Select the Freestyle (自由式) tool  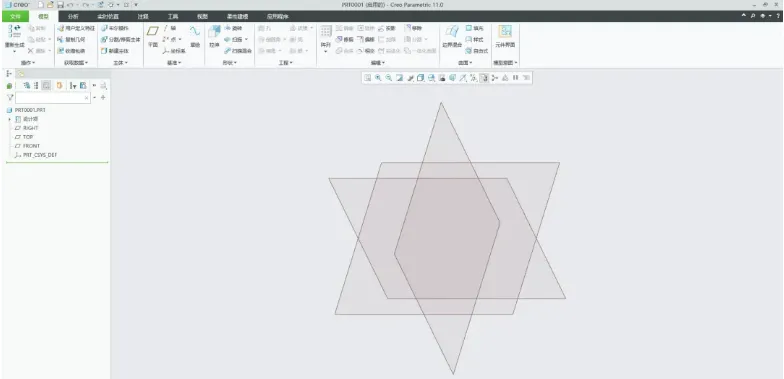pyautogui.click(x=476, y=50)
